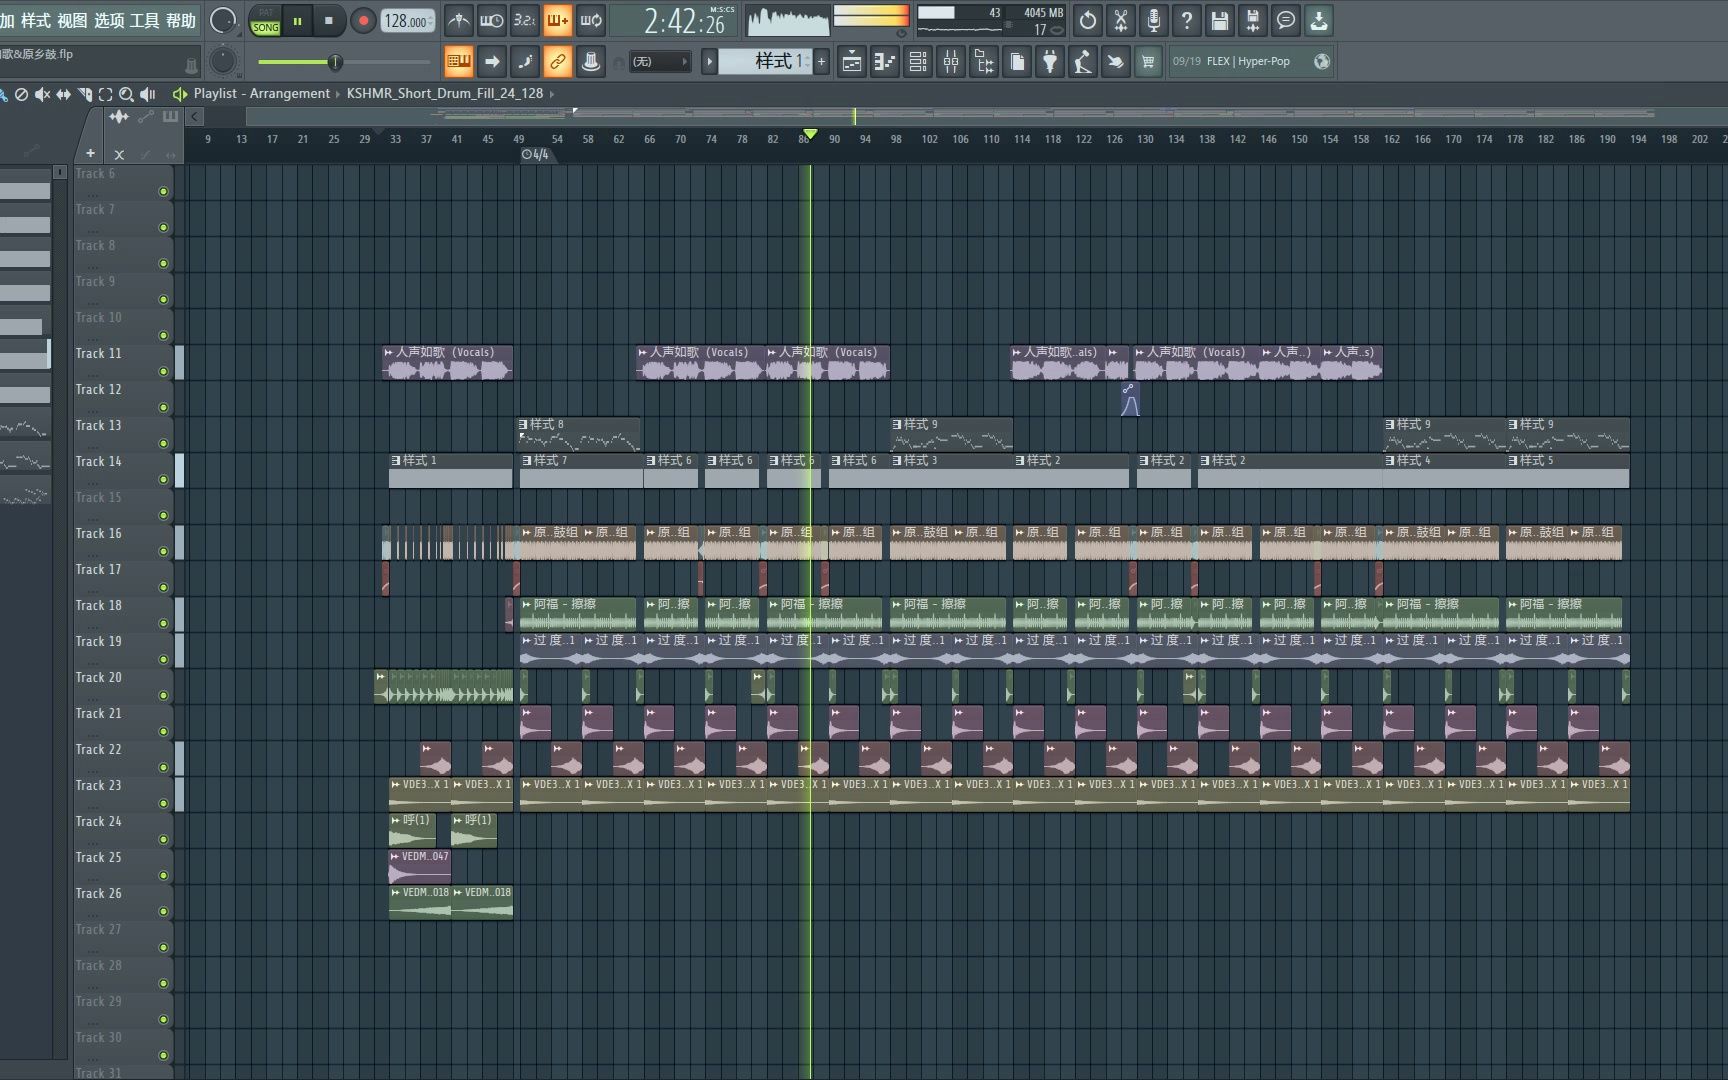Open the Browser tree icon

tap(984, 62)
